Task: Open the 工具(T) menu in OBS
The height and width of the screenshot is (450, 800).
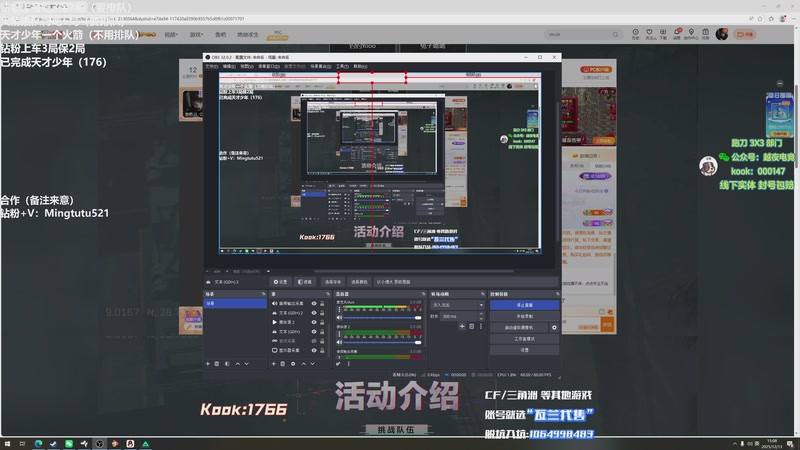Action: click(x=343, y=66)
